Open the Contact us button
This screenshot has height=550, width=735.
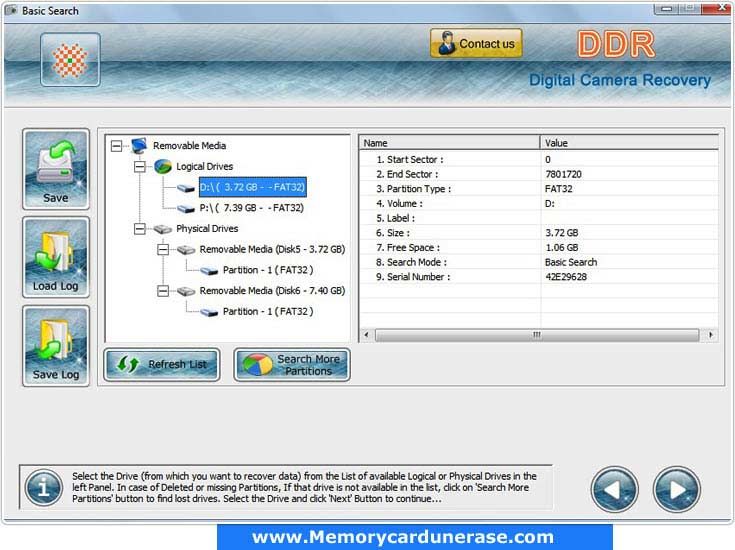coord(476,43)
